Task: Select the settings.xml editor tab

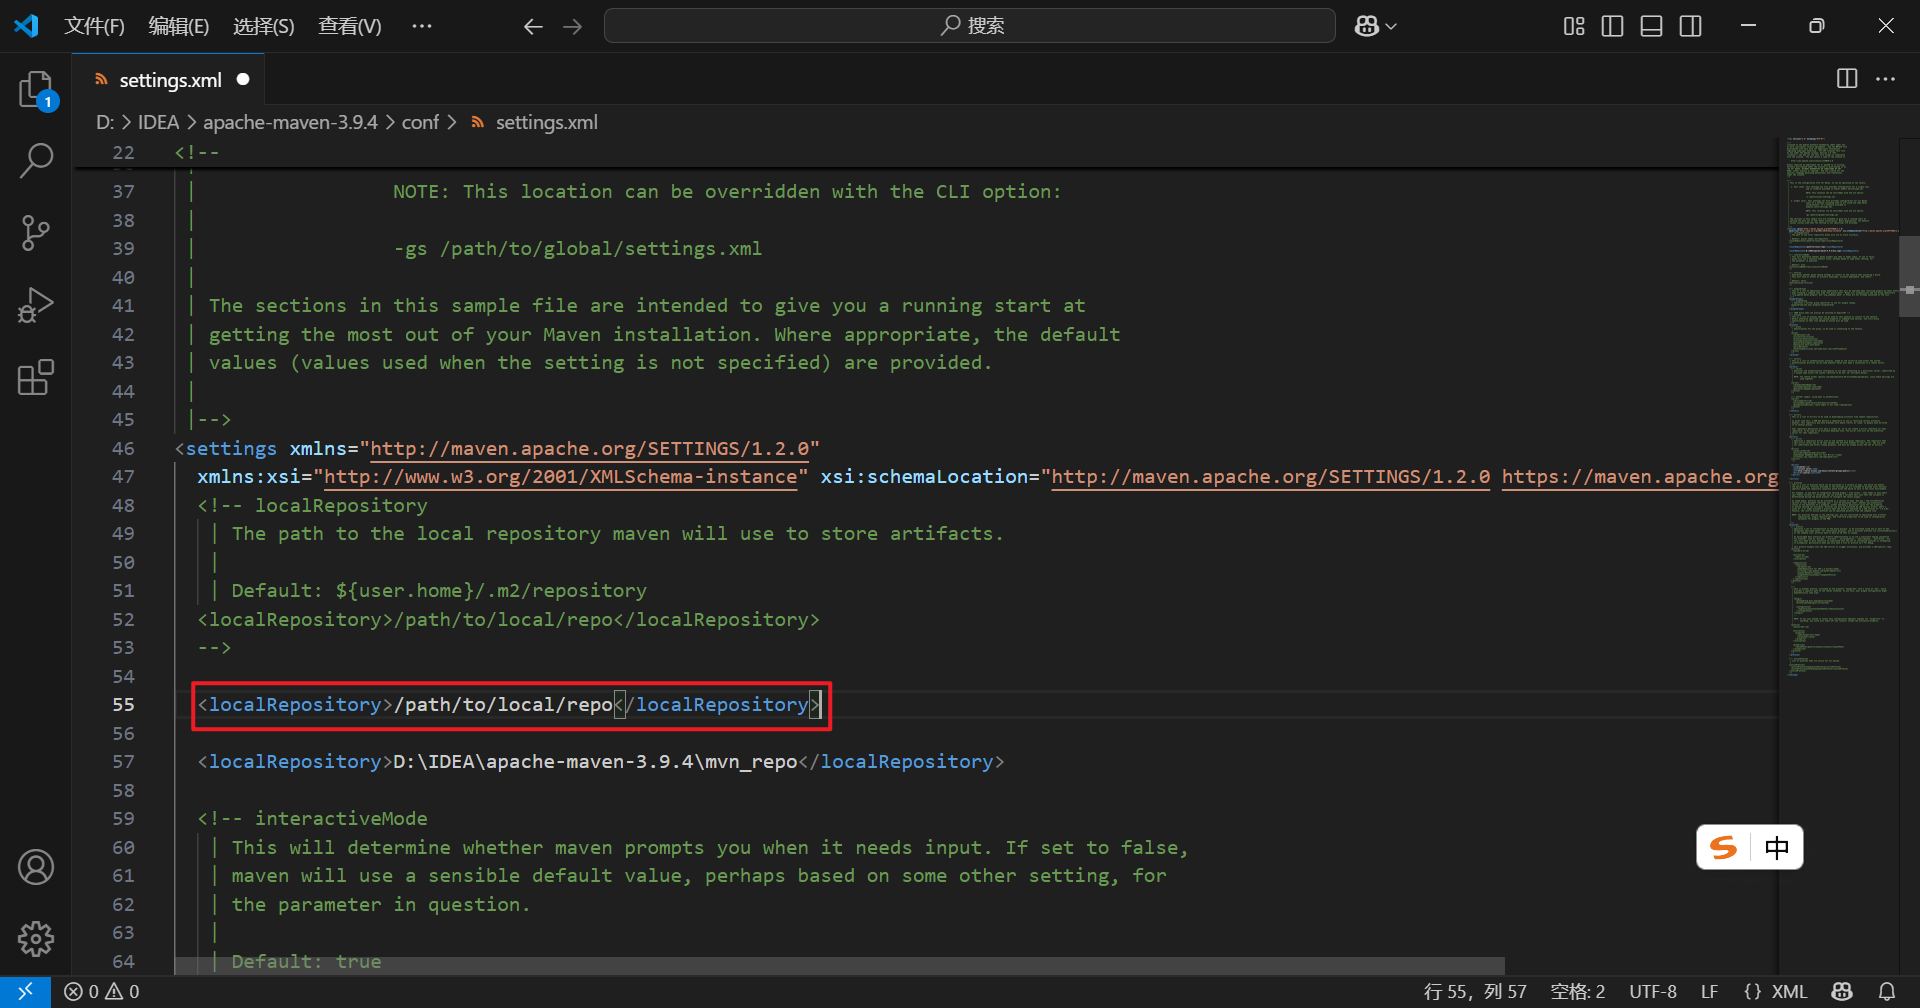Action: coord(170,79)
